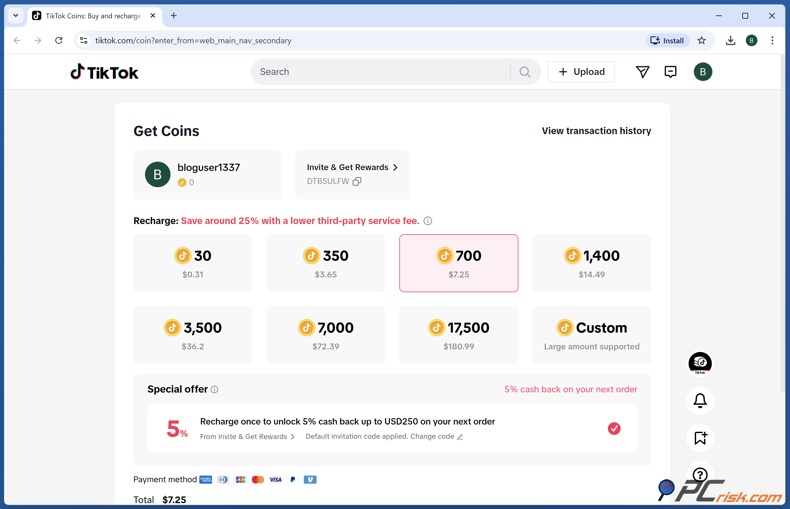
Task: Click the edit pencil beside Change code
Action: point(460,437)
